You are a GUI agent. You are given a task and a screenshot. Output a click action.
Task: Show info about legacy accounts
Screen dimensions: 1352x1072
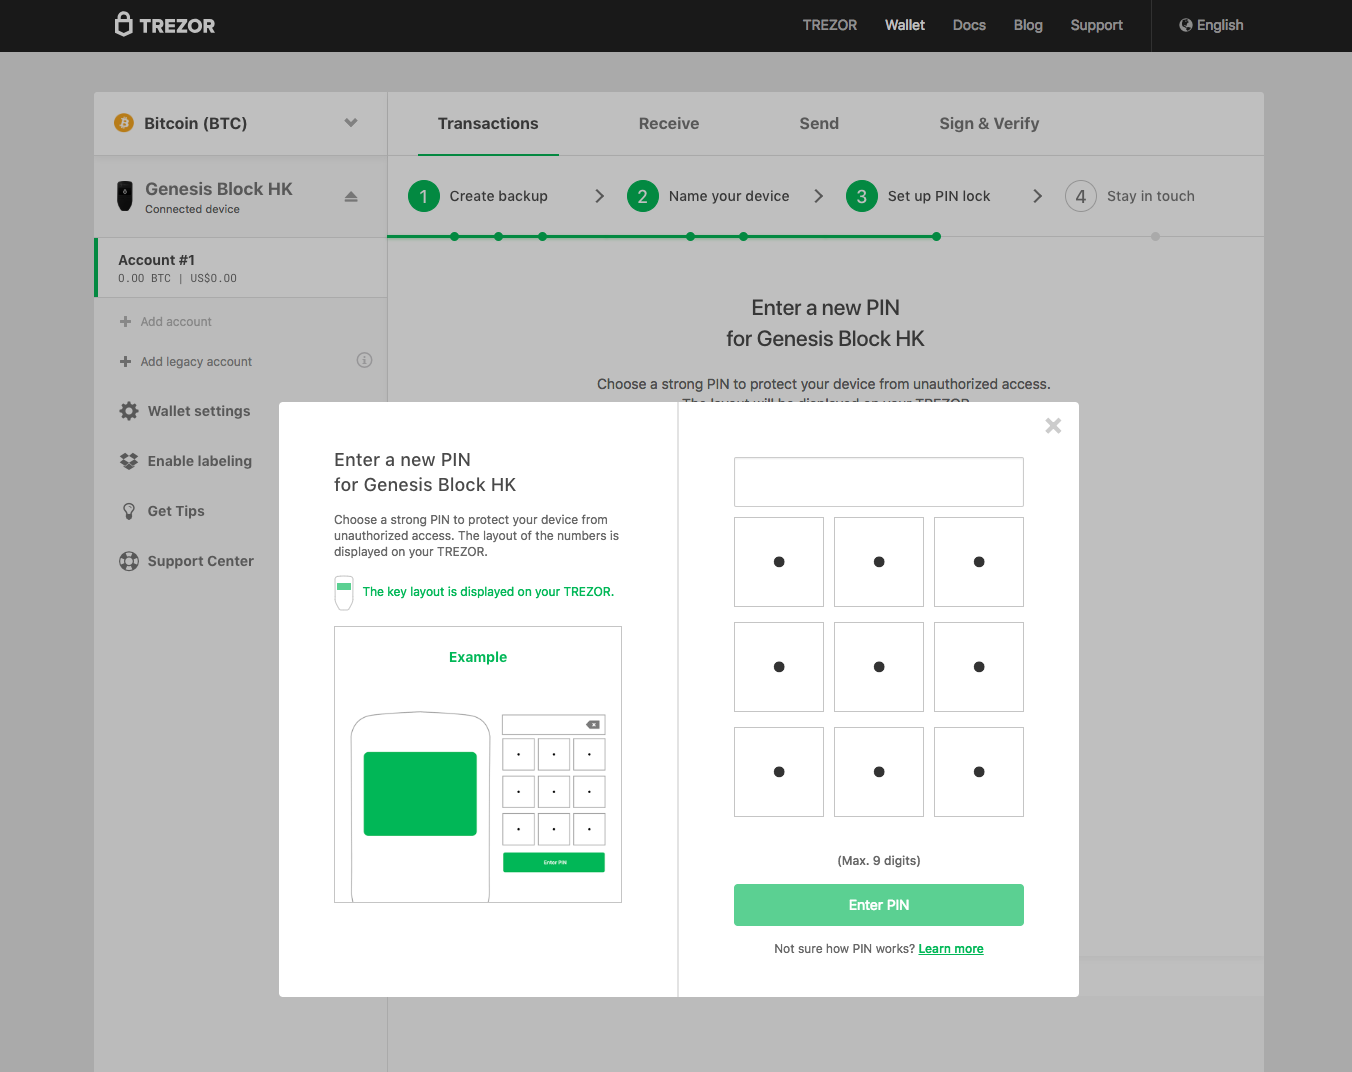pyautogui.click(x=364, y=360)
